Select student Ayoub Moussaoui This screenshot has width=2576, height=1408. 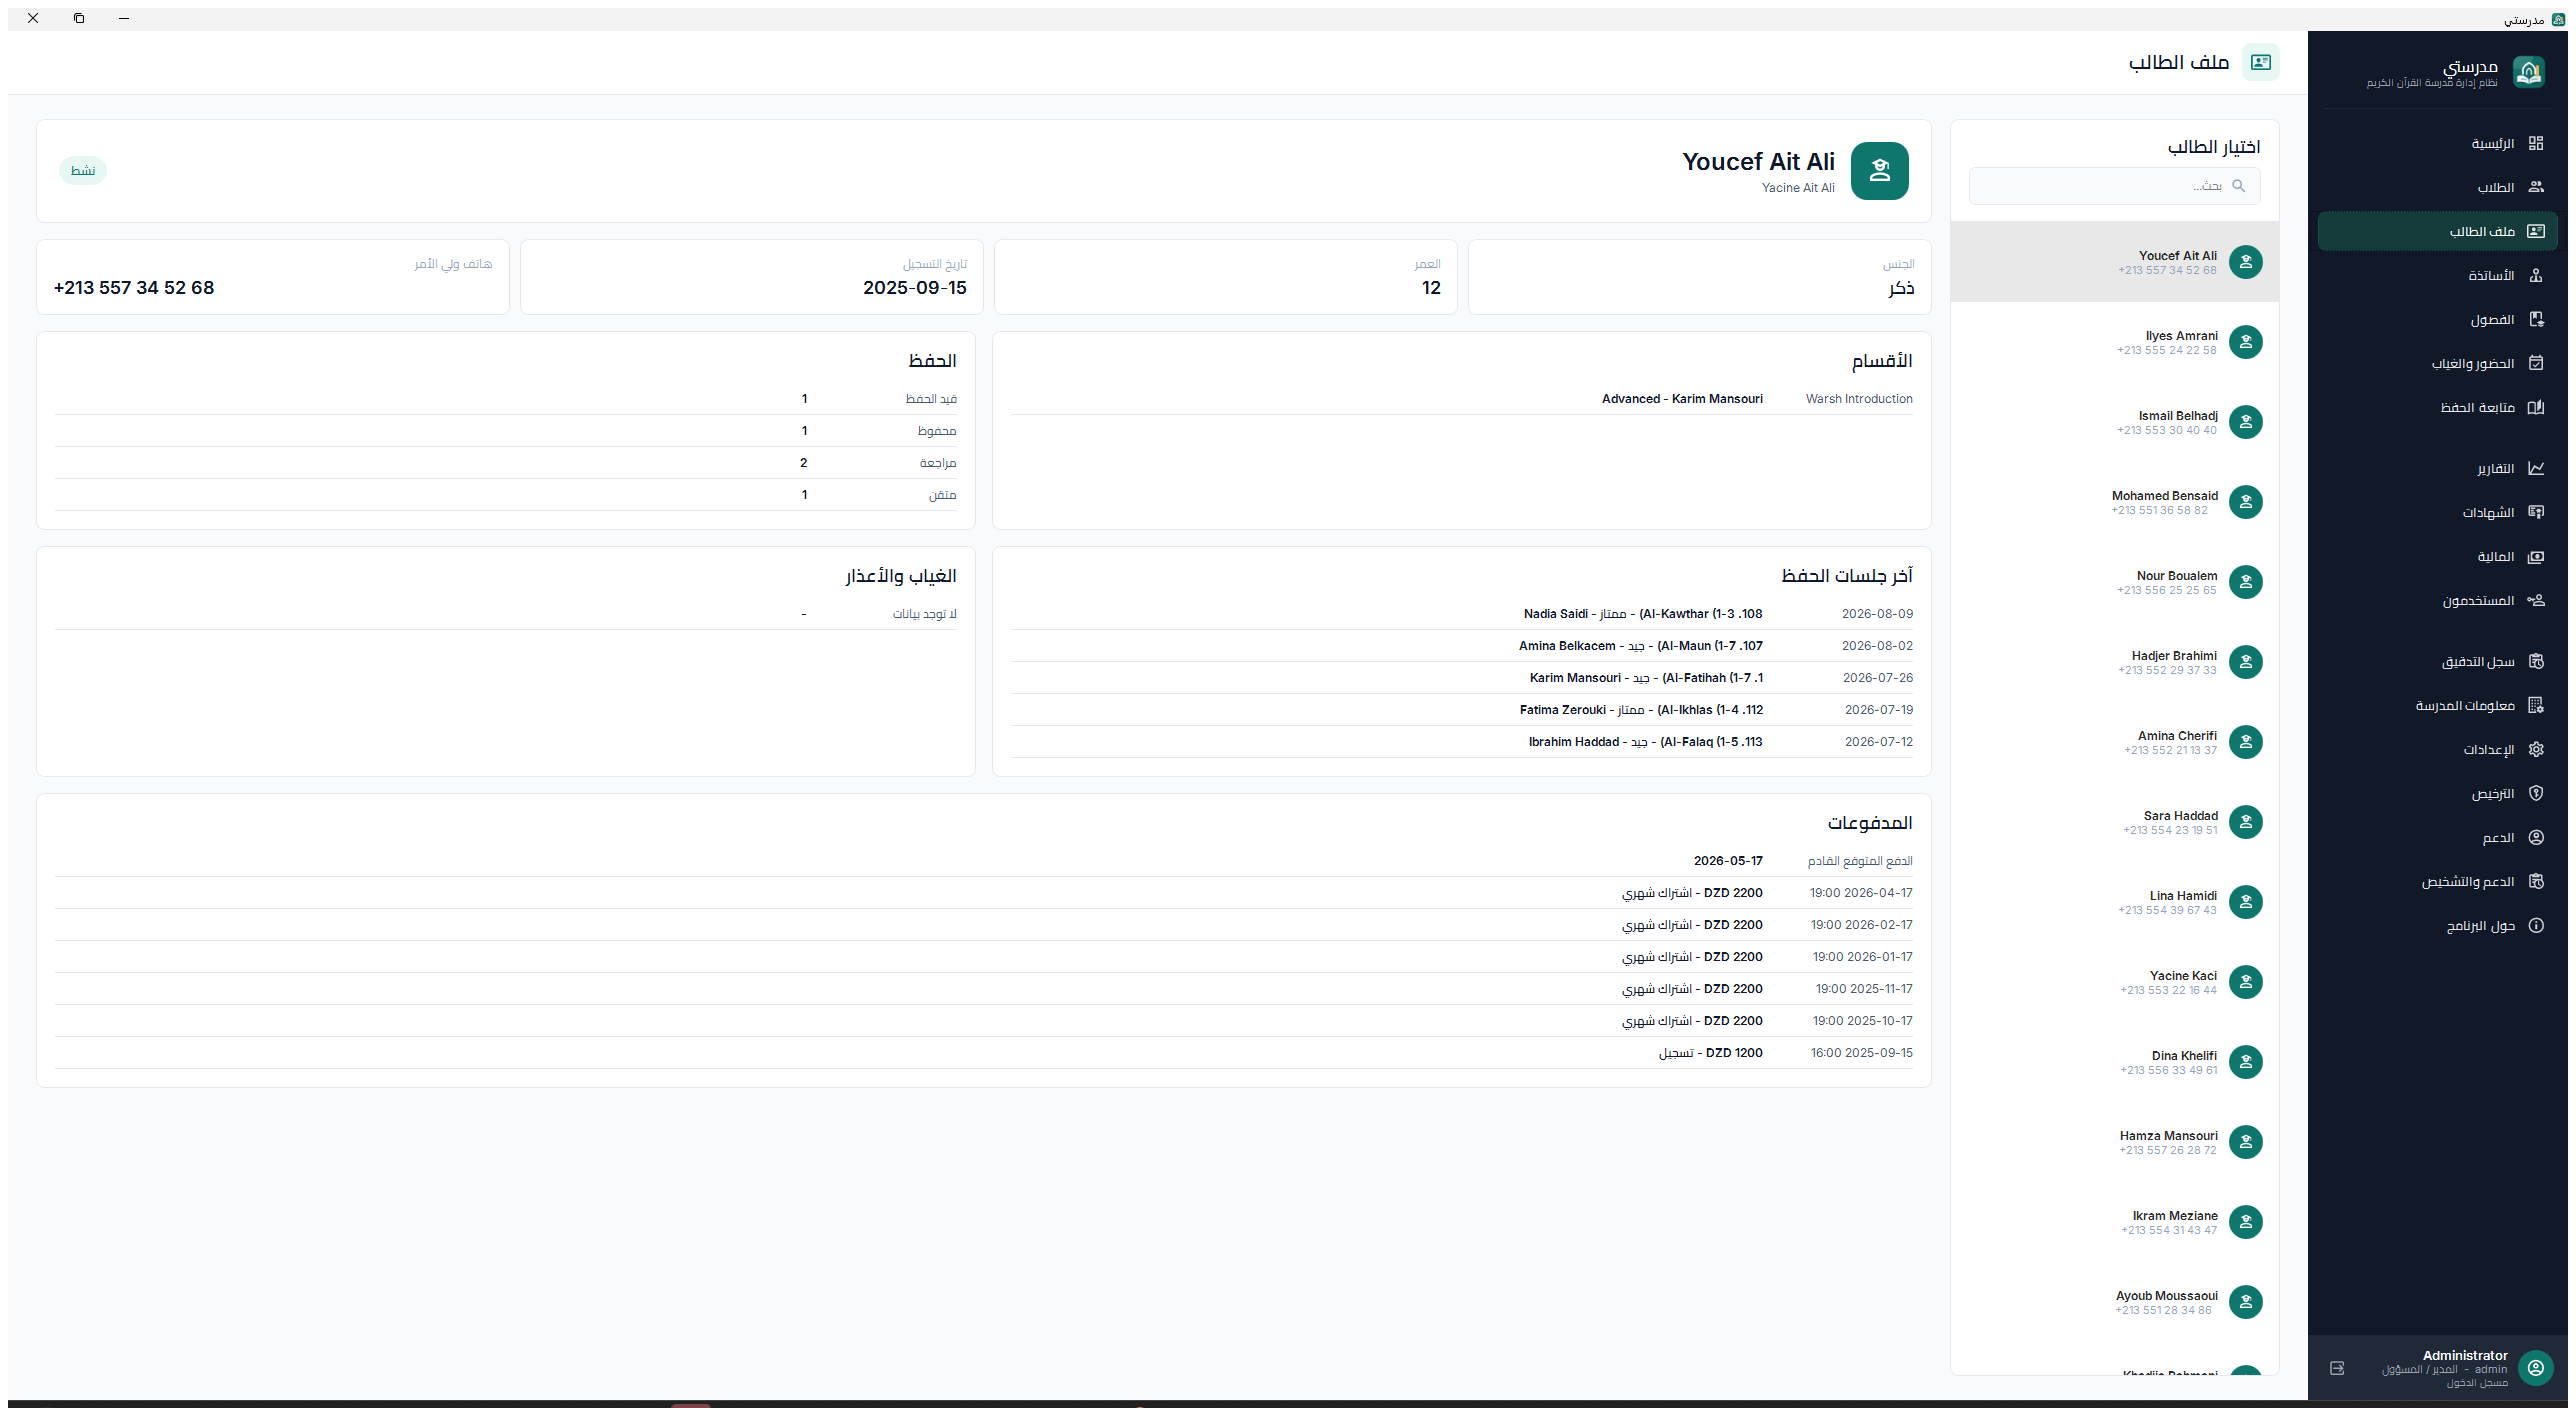click(2114, 1302)
